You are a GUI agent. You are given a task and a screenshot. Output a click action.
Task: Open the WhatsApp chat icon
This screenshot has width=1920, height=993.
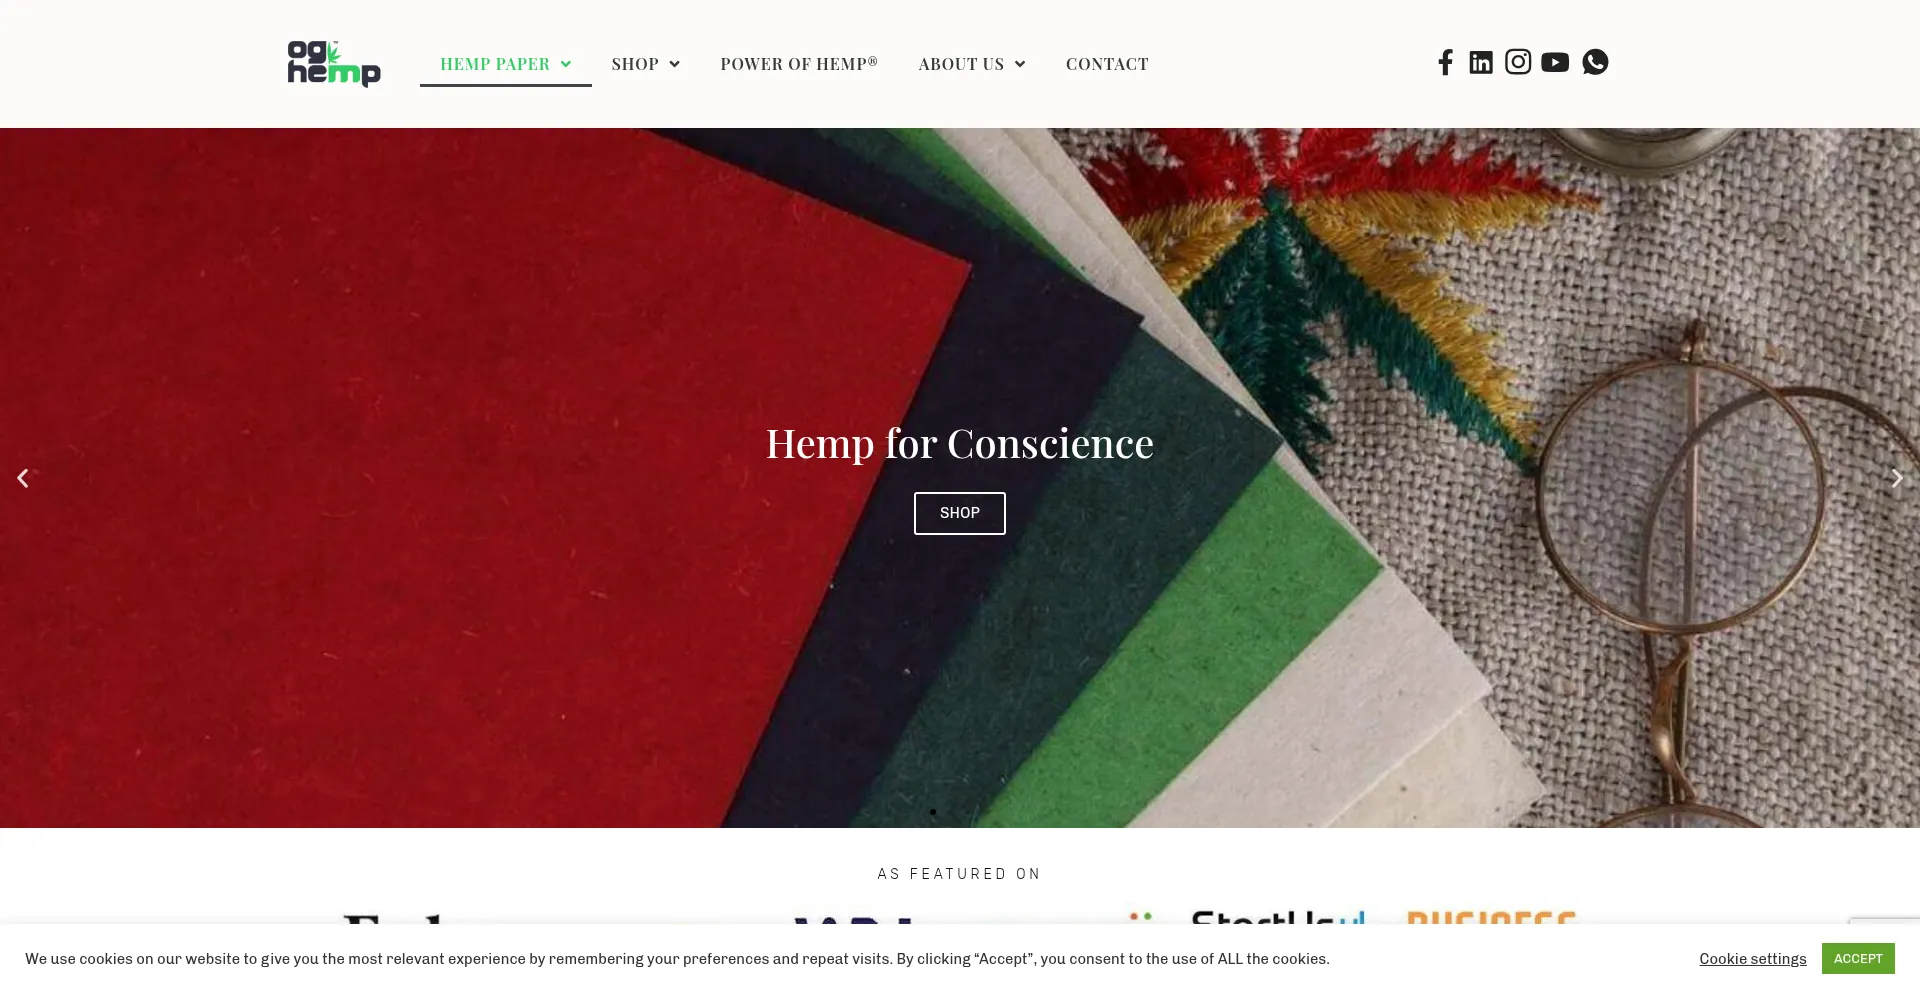1595,62
